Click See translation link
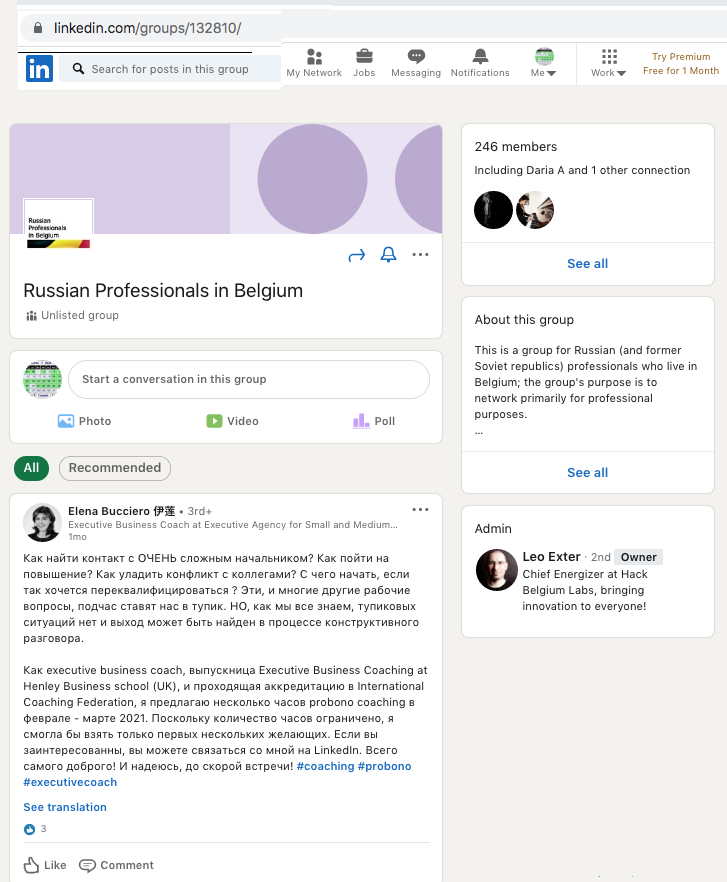727x882 pixels. [x=65, y=807]
